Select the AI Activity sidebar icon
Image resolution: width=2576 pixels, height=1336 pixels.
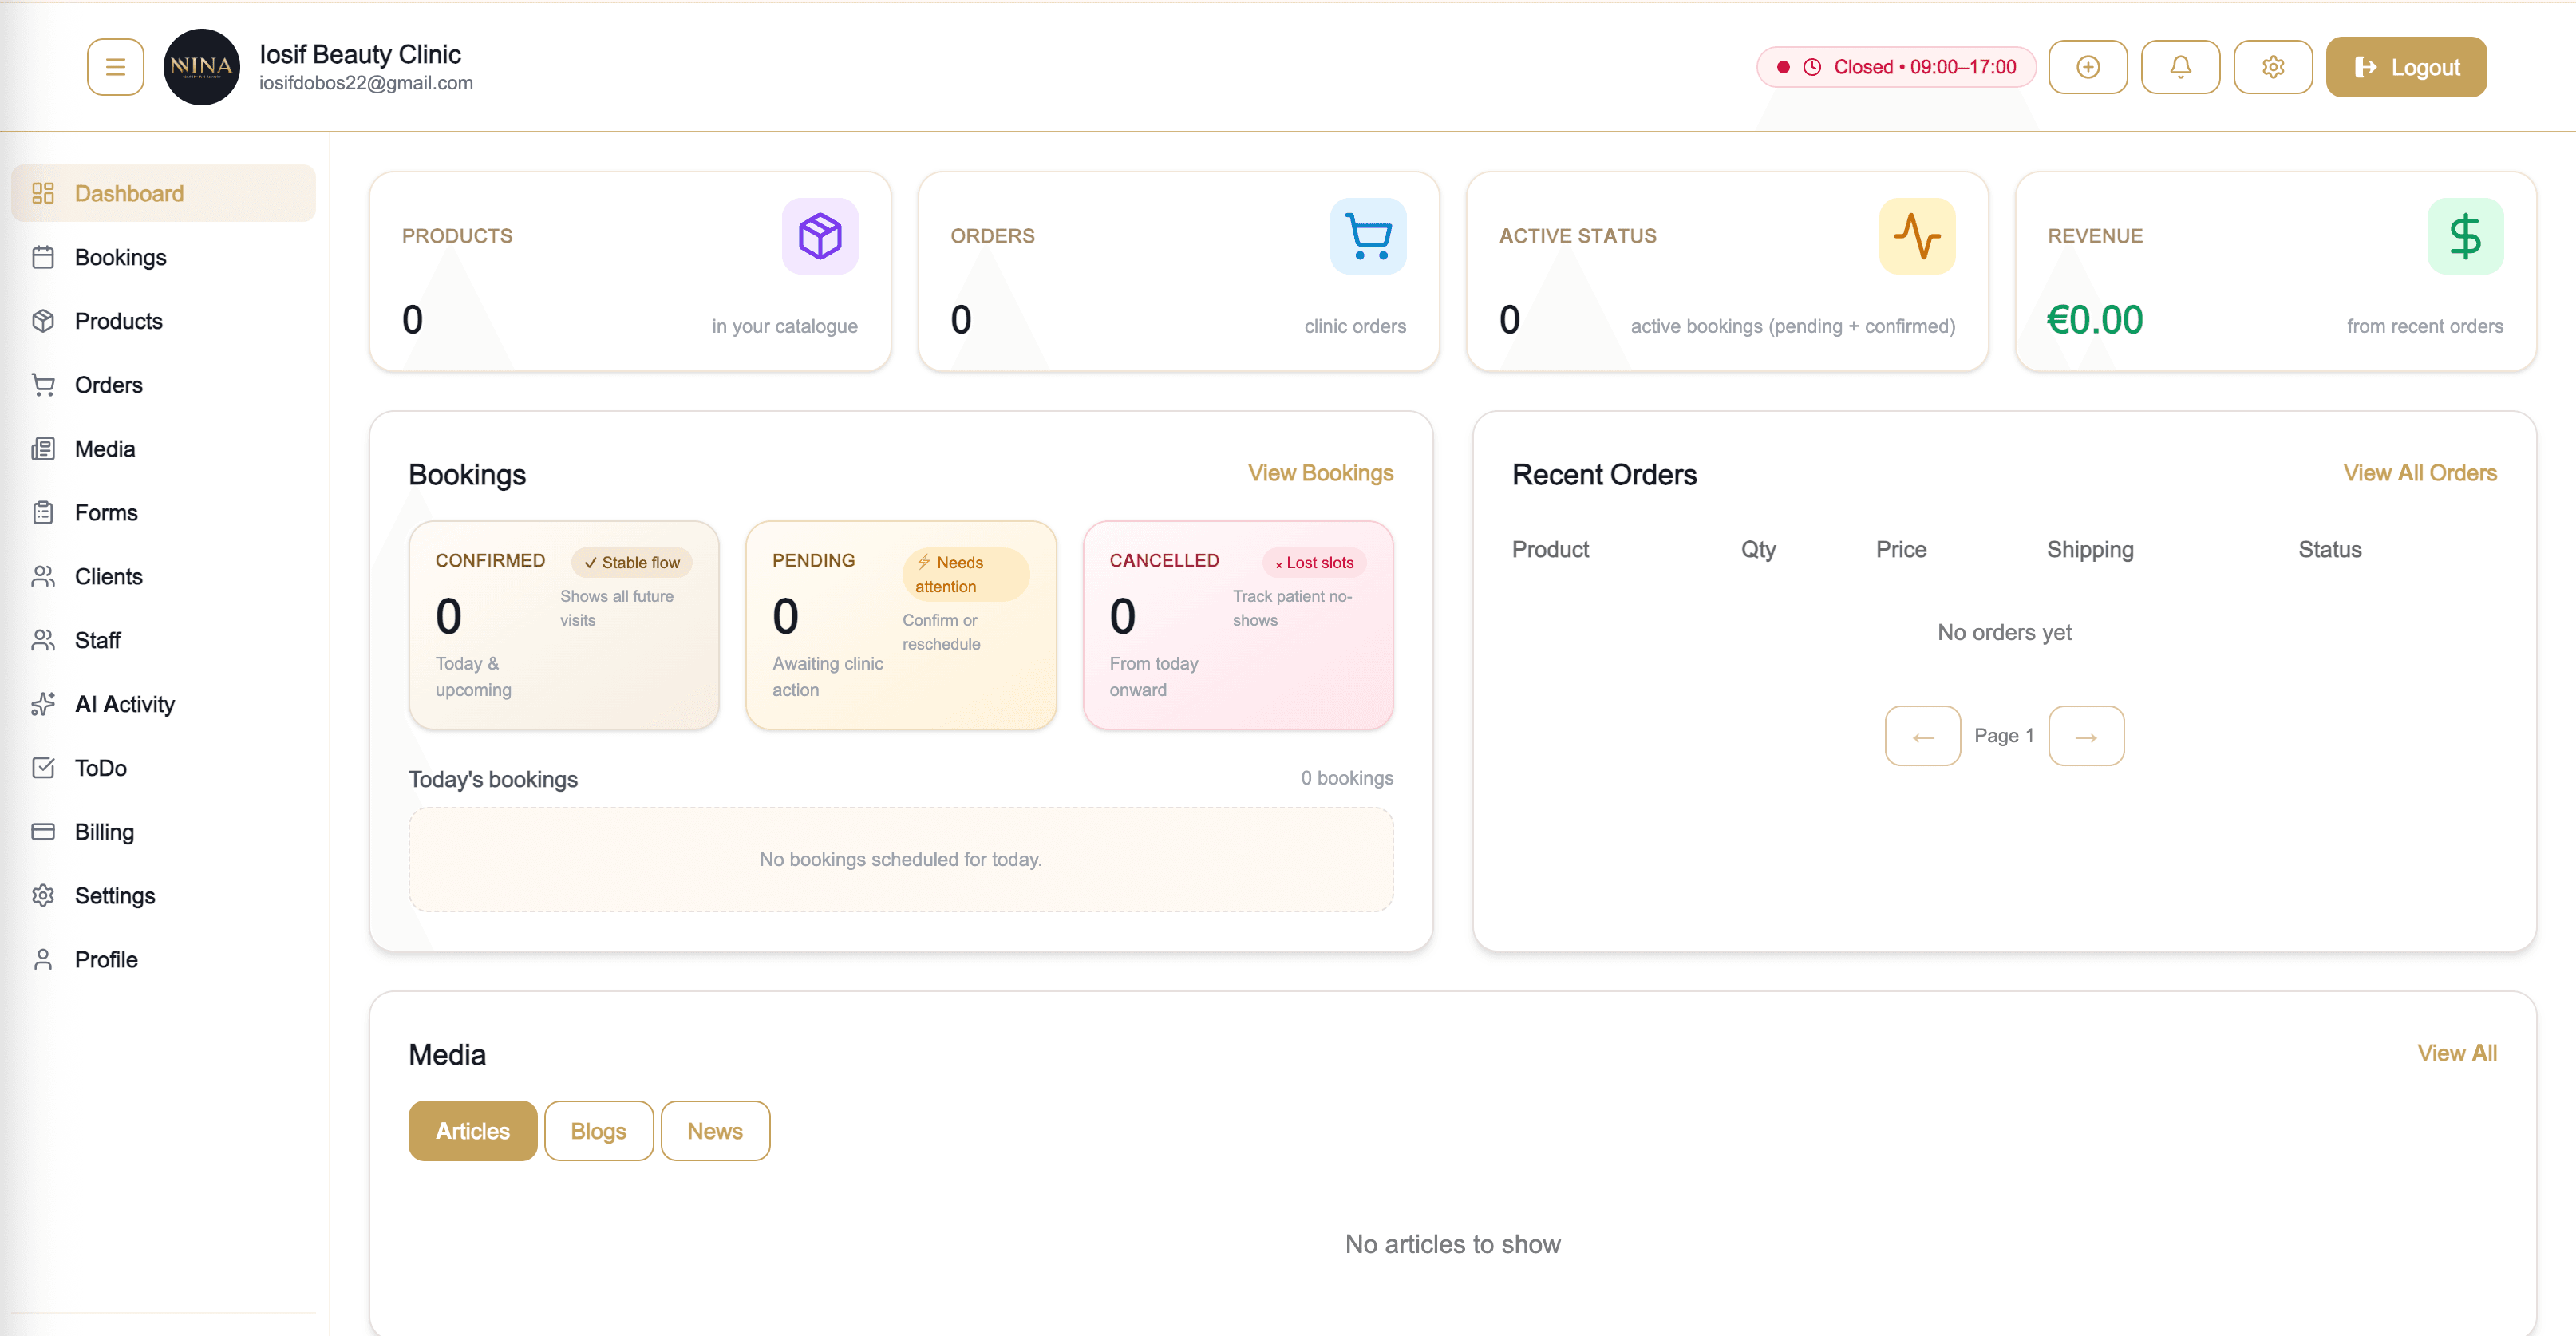pyautogui.click(x=44, y=704)
